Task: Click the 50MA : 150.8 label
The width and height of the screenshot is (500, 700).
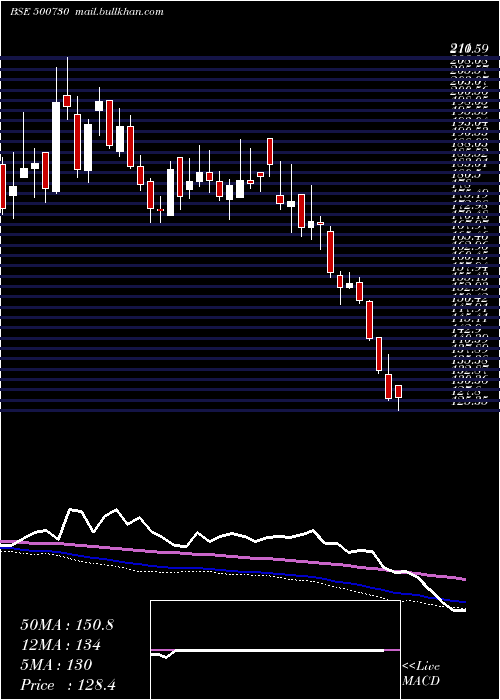Action: 67,625
